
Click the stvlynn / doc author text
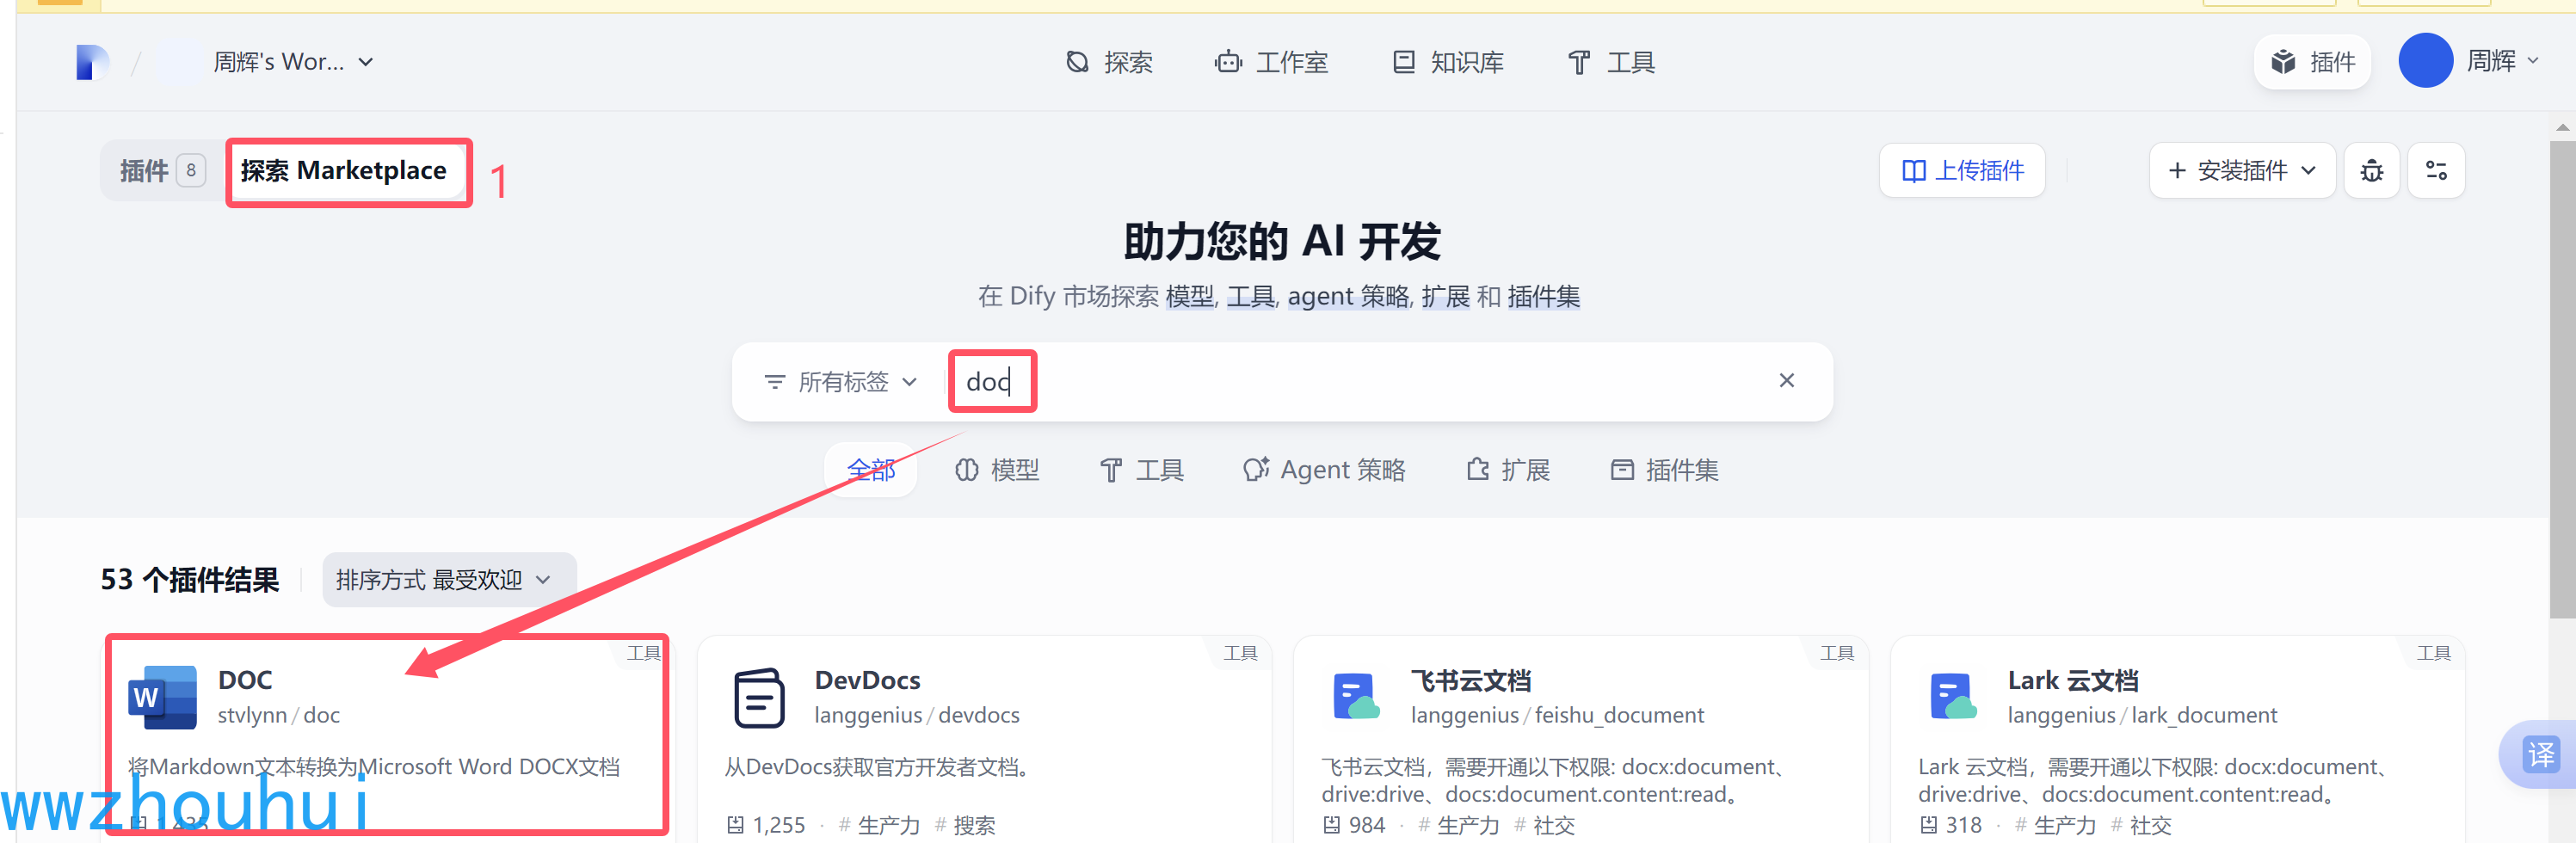(279, 716)
